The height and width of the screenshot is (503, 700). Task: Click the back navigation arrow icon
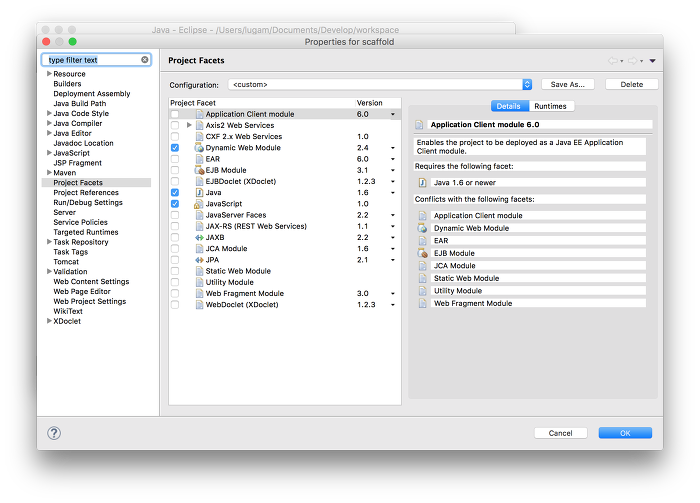point(613,61)
